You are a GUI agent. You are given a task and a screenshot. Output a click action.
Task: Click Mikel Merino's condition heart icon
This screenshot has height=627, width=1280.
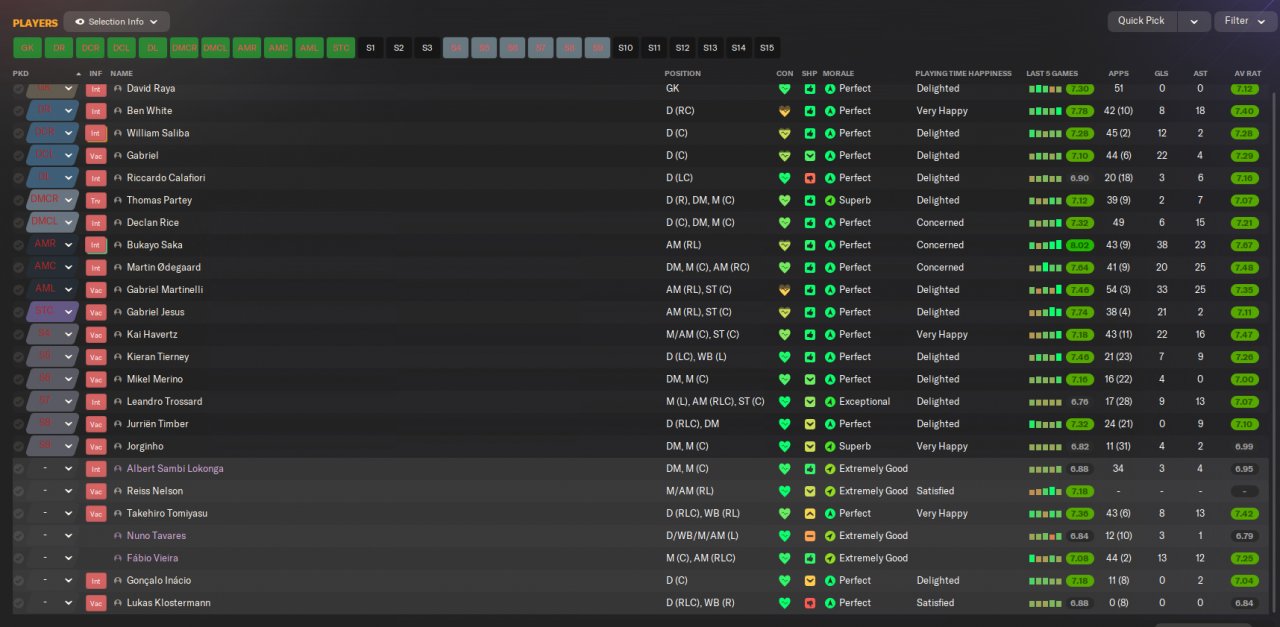coord(784,379)
